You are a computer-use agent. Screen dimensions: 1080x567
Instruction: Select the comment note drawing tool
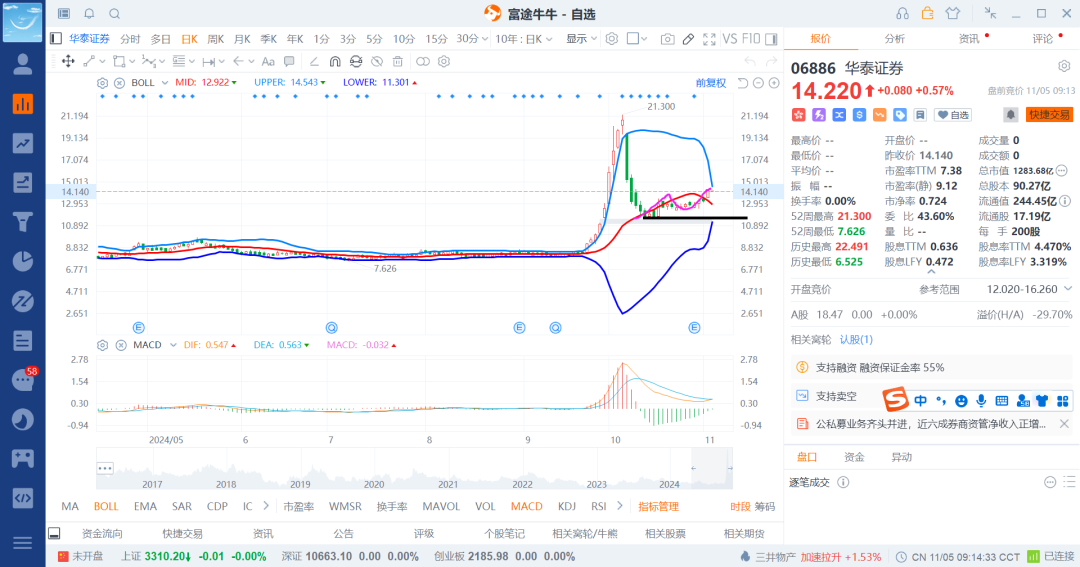(x=289, y=61)
